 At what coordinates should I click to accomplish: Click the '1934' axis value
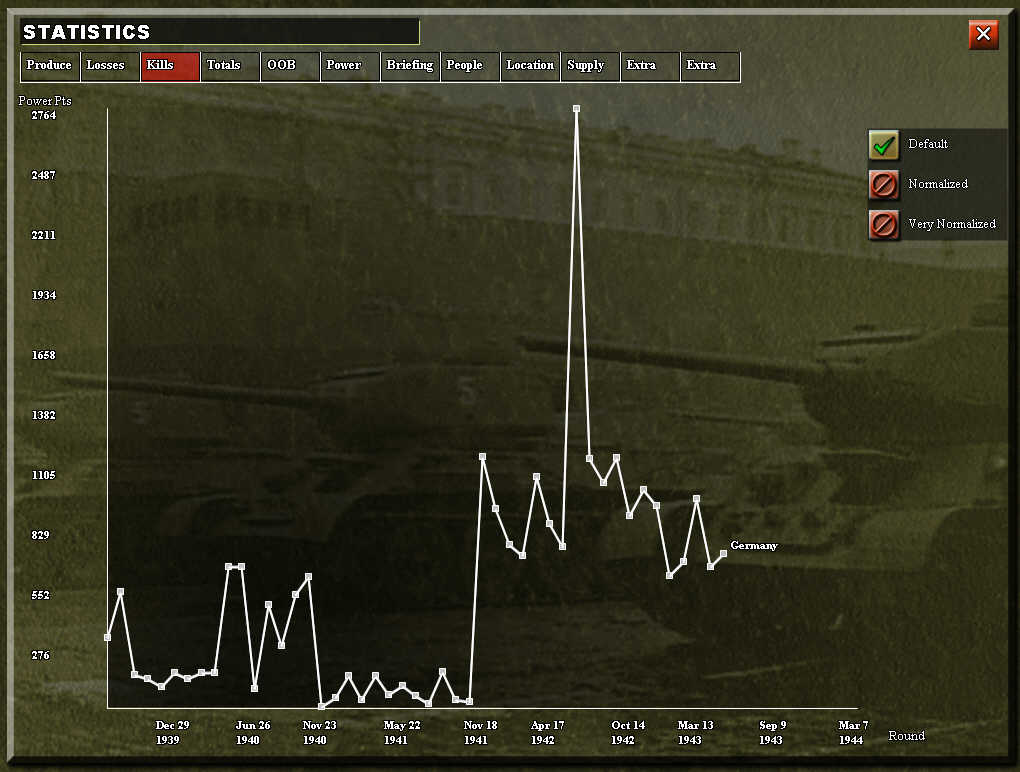(44, 295)
